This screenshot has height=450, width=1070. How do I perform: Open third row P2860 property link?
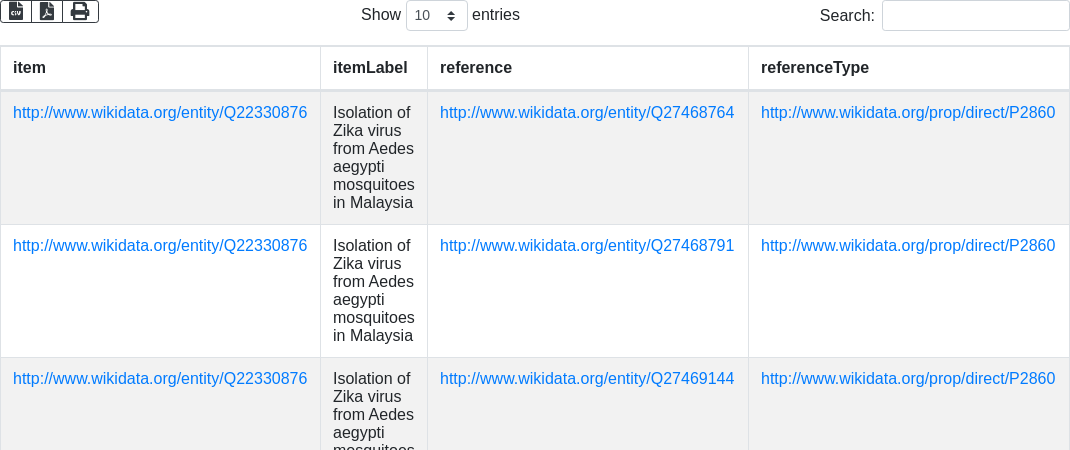(908, 379)
